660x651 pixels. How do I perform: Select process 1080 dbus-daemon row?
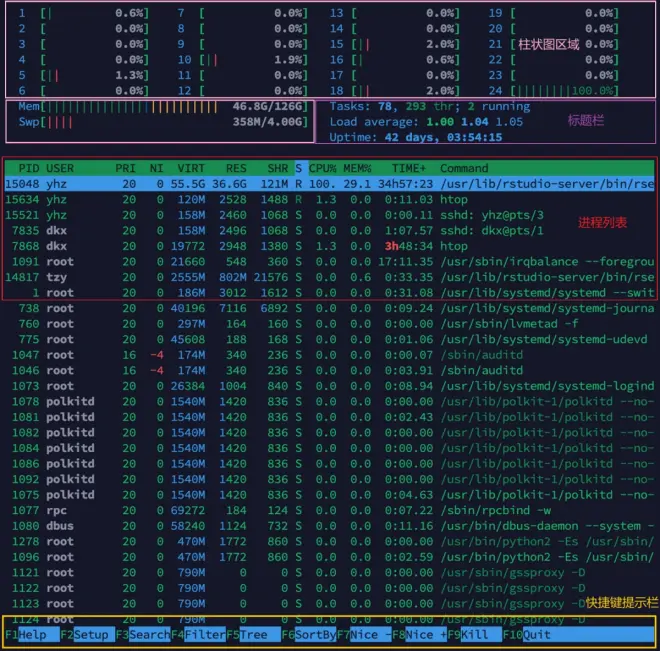pyautogui.click(x=330, y=526)
